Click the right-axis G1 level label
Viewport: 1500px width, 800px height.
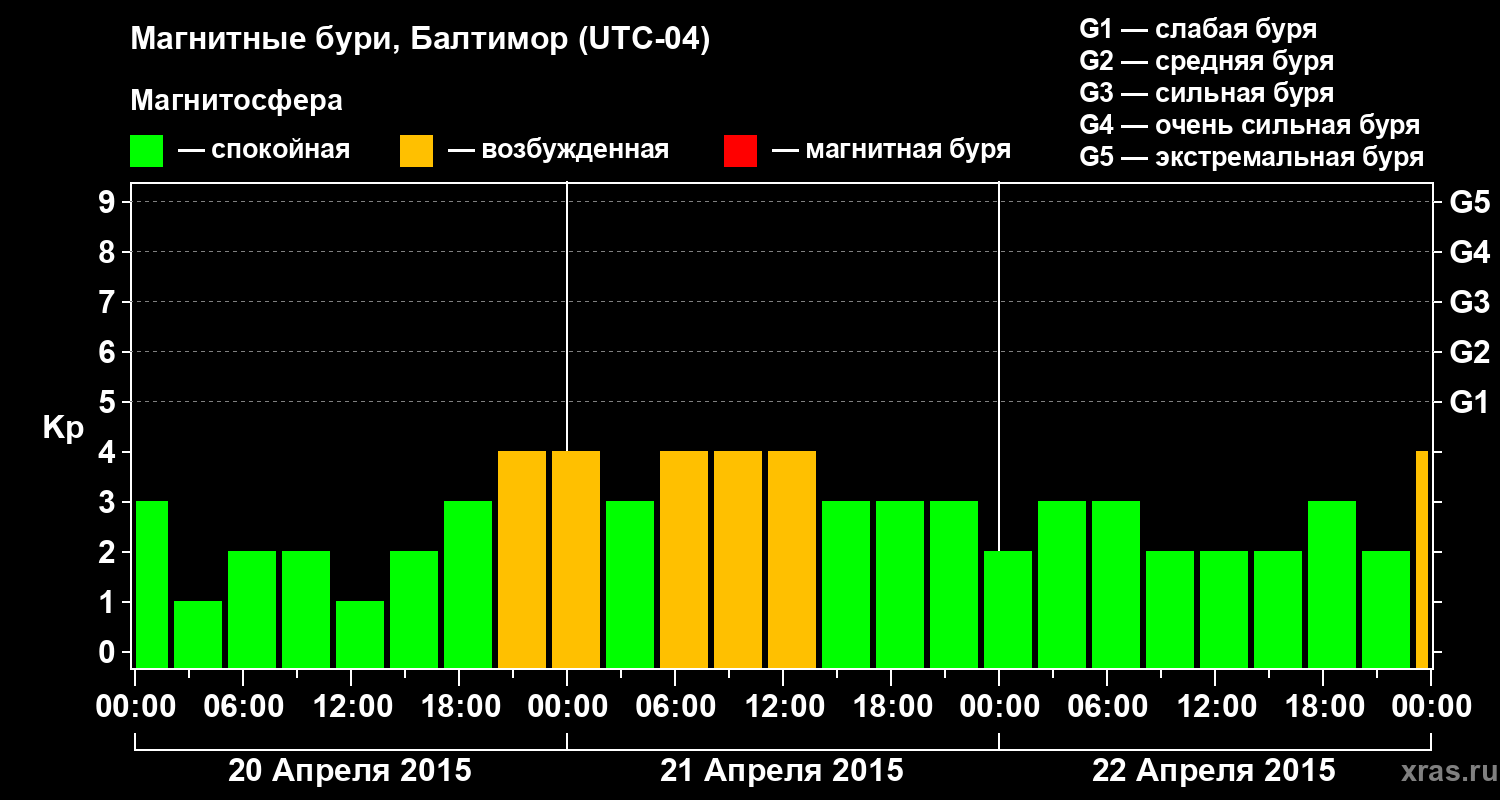pos(1469,402)
